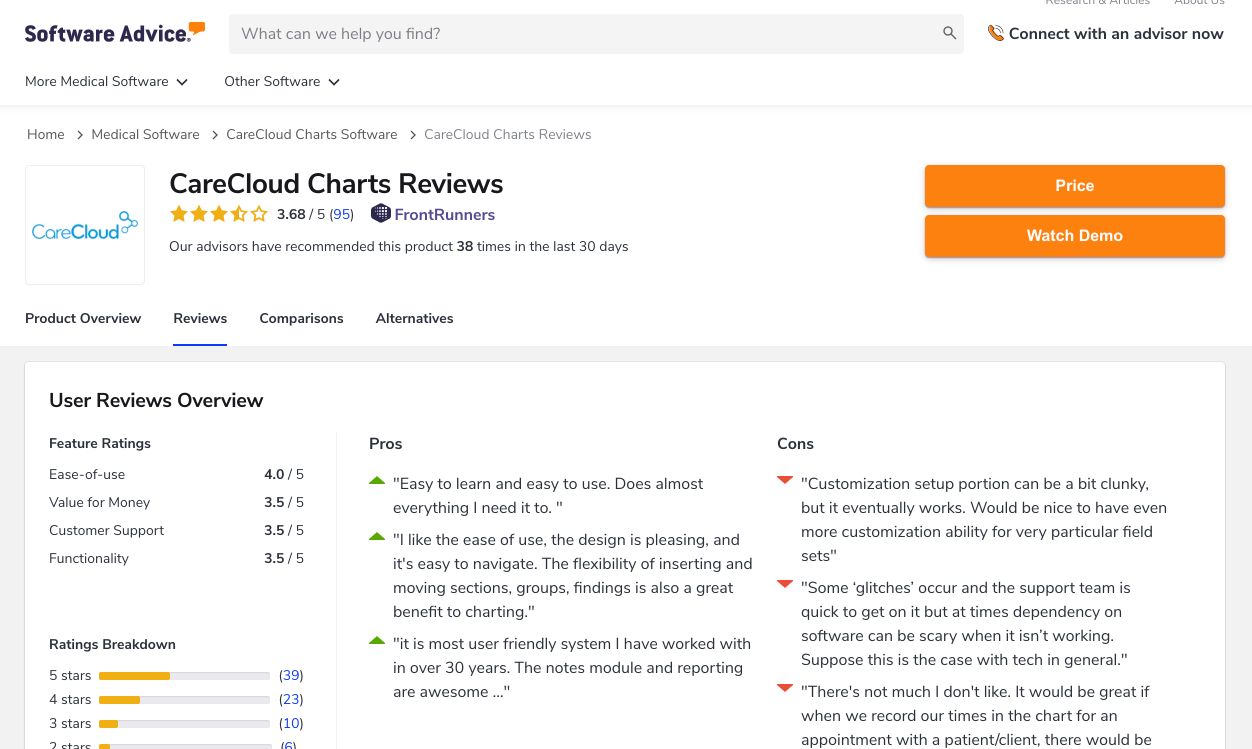Click the Software Advice logo
This screenshot has width=1252, height=749.
115,33
